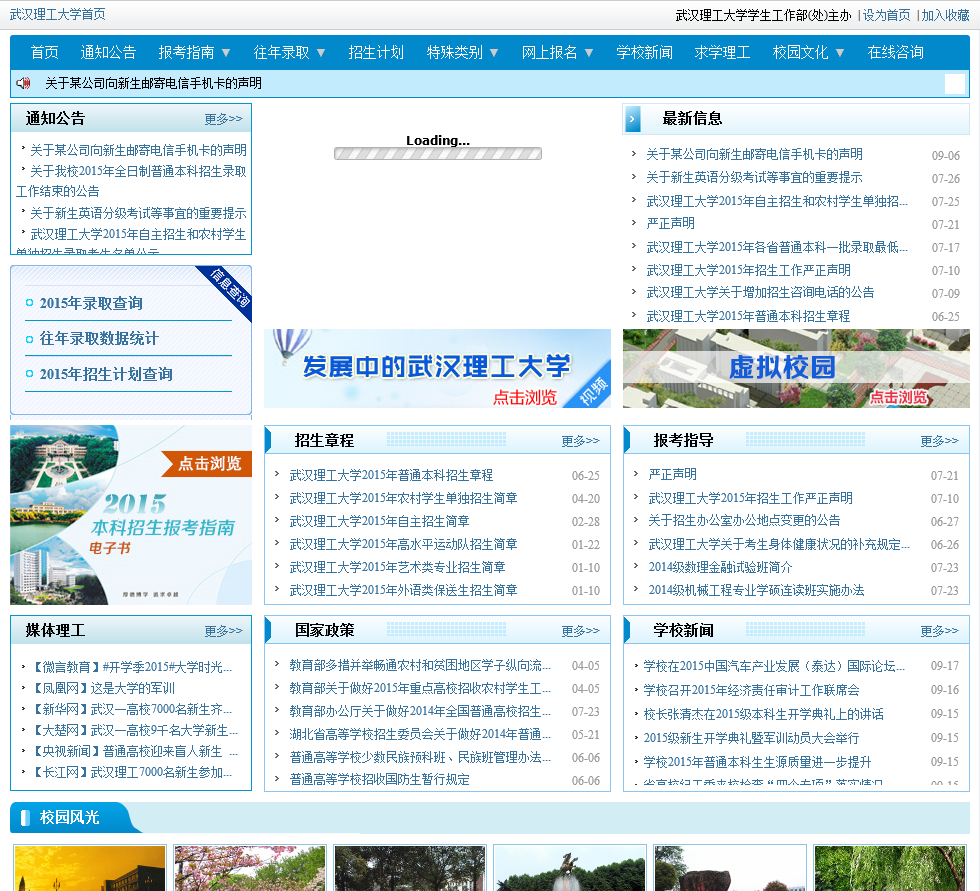Open the yellow sunset campus photo
This screenshot has width=980, height=891.
click(89, 868)
